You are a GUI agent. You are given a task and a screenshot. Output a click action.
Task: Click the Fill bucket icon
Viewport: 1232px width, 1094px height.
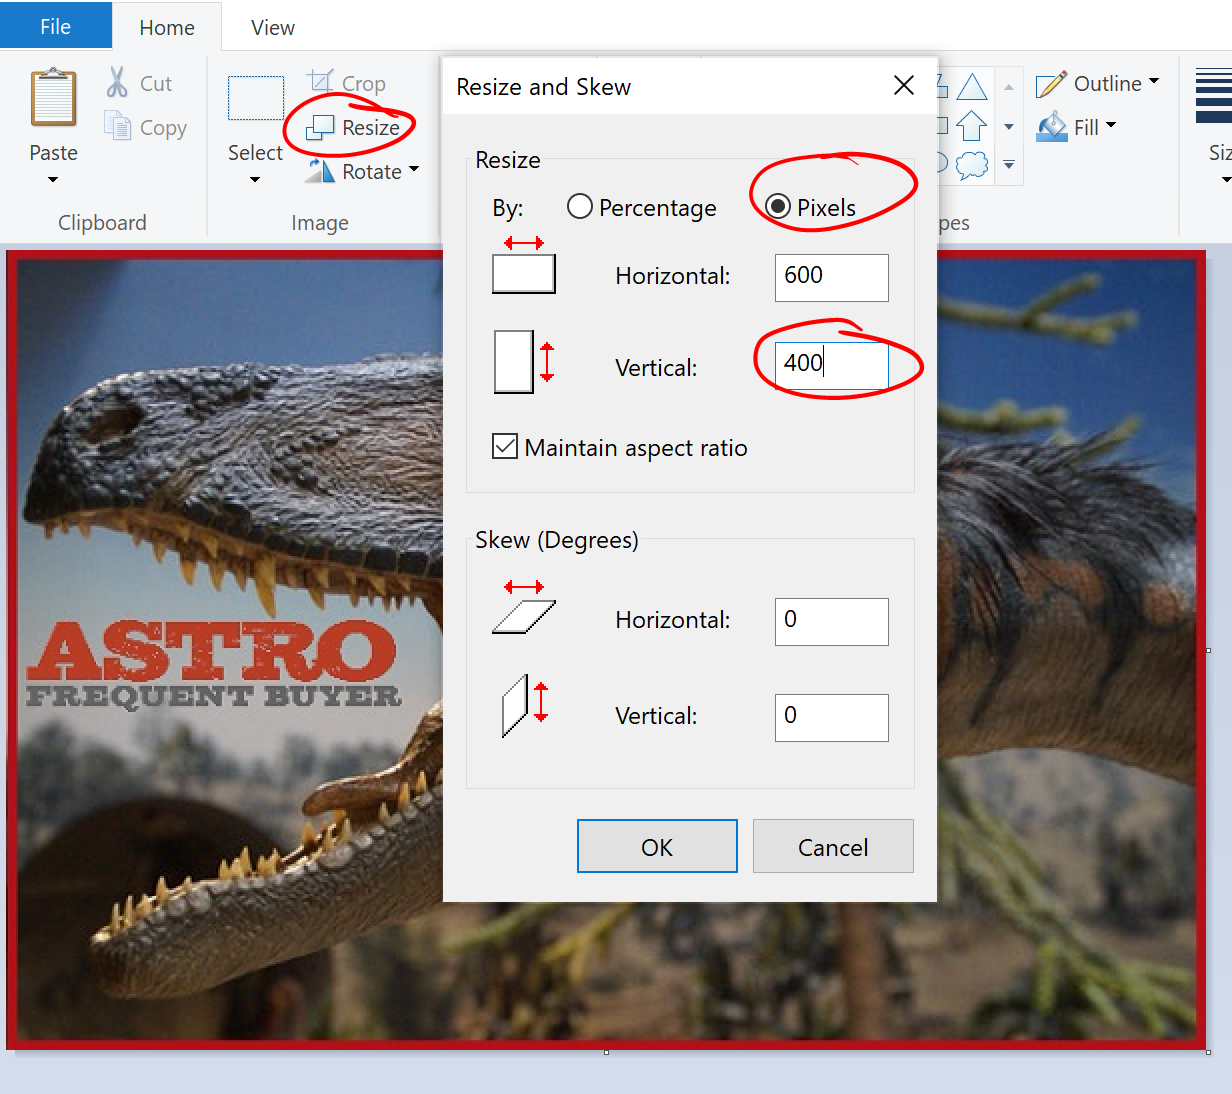(x=1051, y=127)
